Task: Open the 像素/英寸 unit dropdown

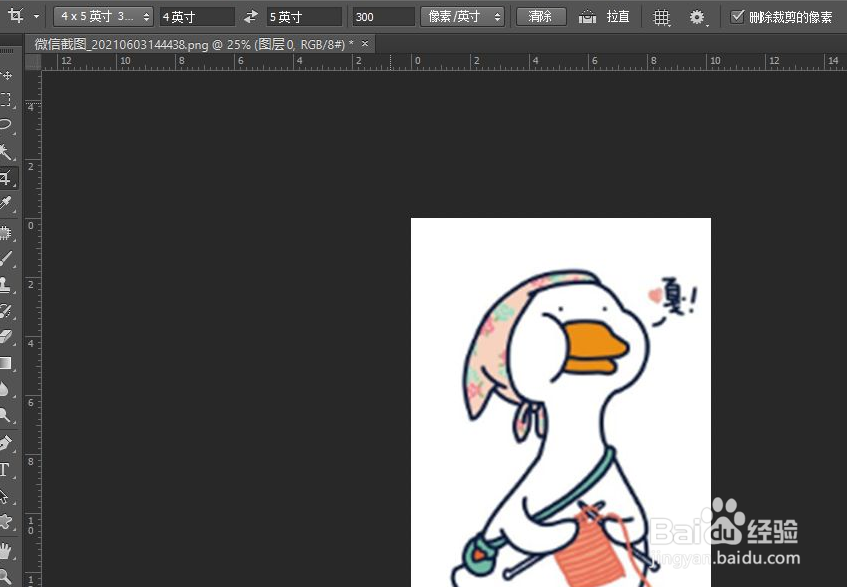Action: pyautogui.click(x=462, y=17)
